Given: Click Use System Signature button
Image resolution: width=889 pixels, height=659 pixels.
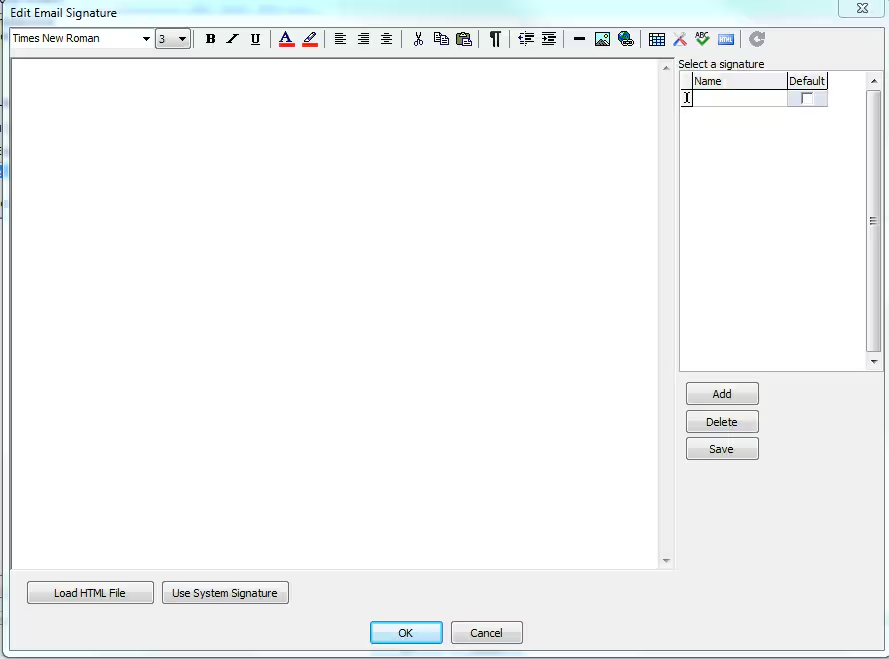Looking at the screenshot, I should tap(225, 593).
